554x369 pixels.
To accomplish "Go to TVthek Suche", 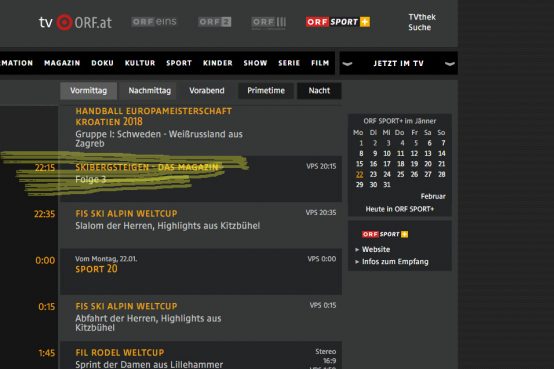I will tap(422, 22).
